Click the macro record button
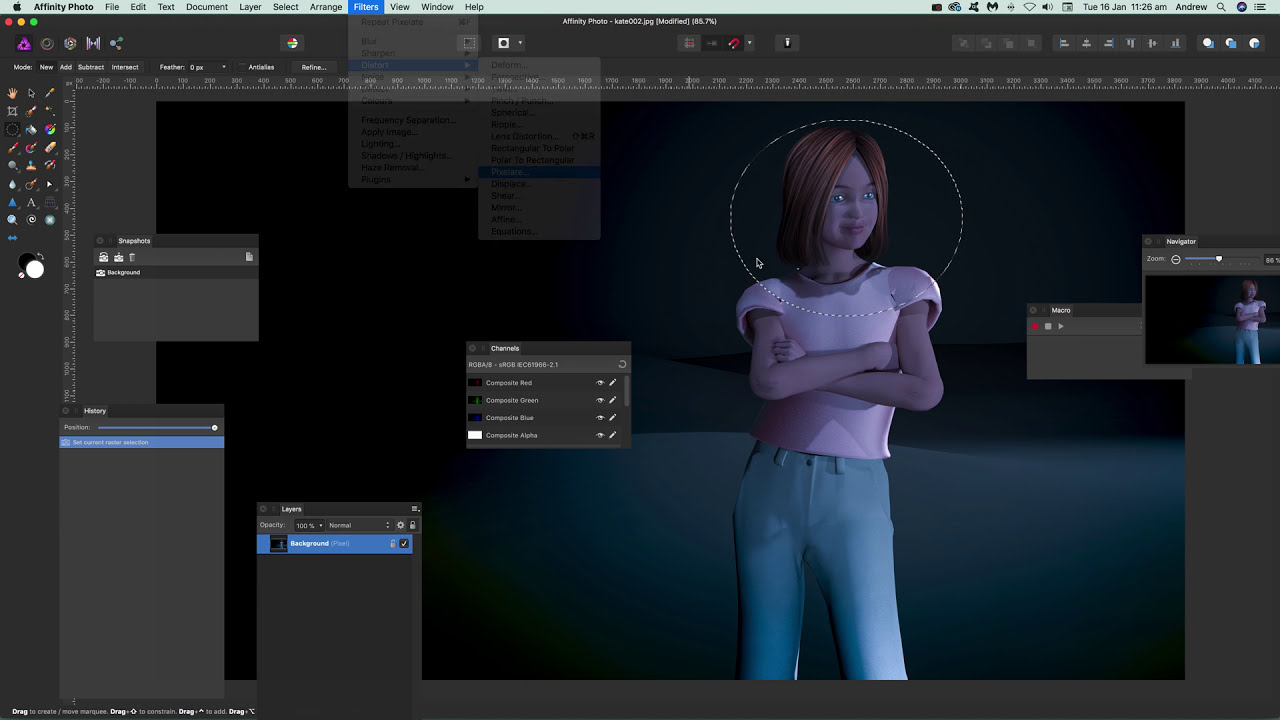The width and height of the screenshot is (1280, 720). pyautogui.click(x=1035, y=326)
